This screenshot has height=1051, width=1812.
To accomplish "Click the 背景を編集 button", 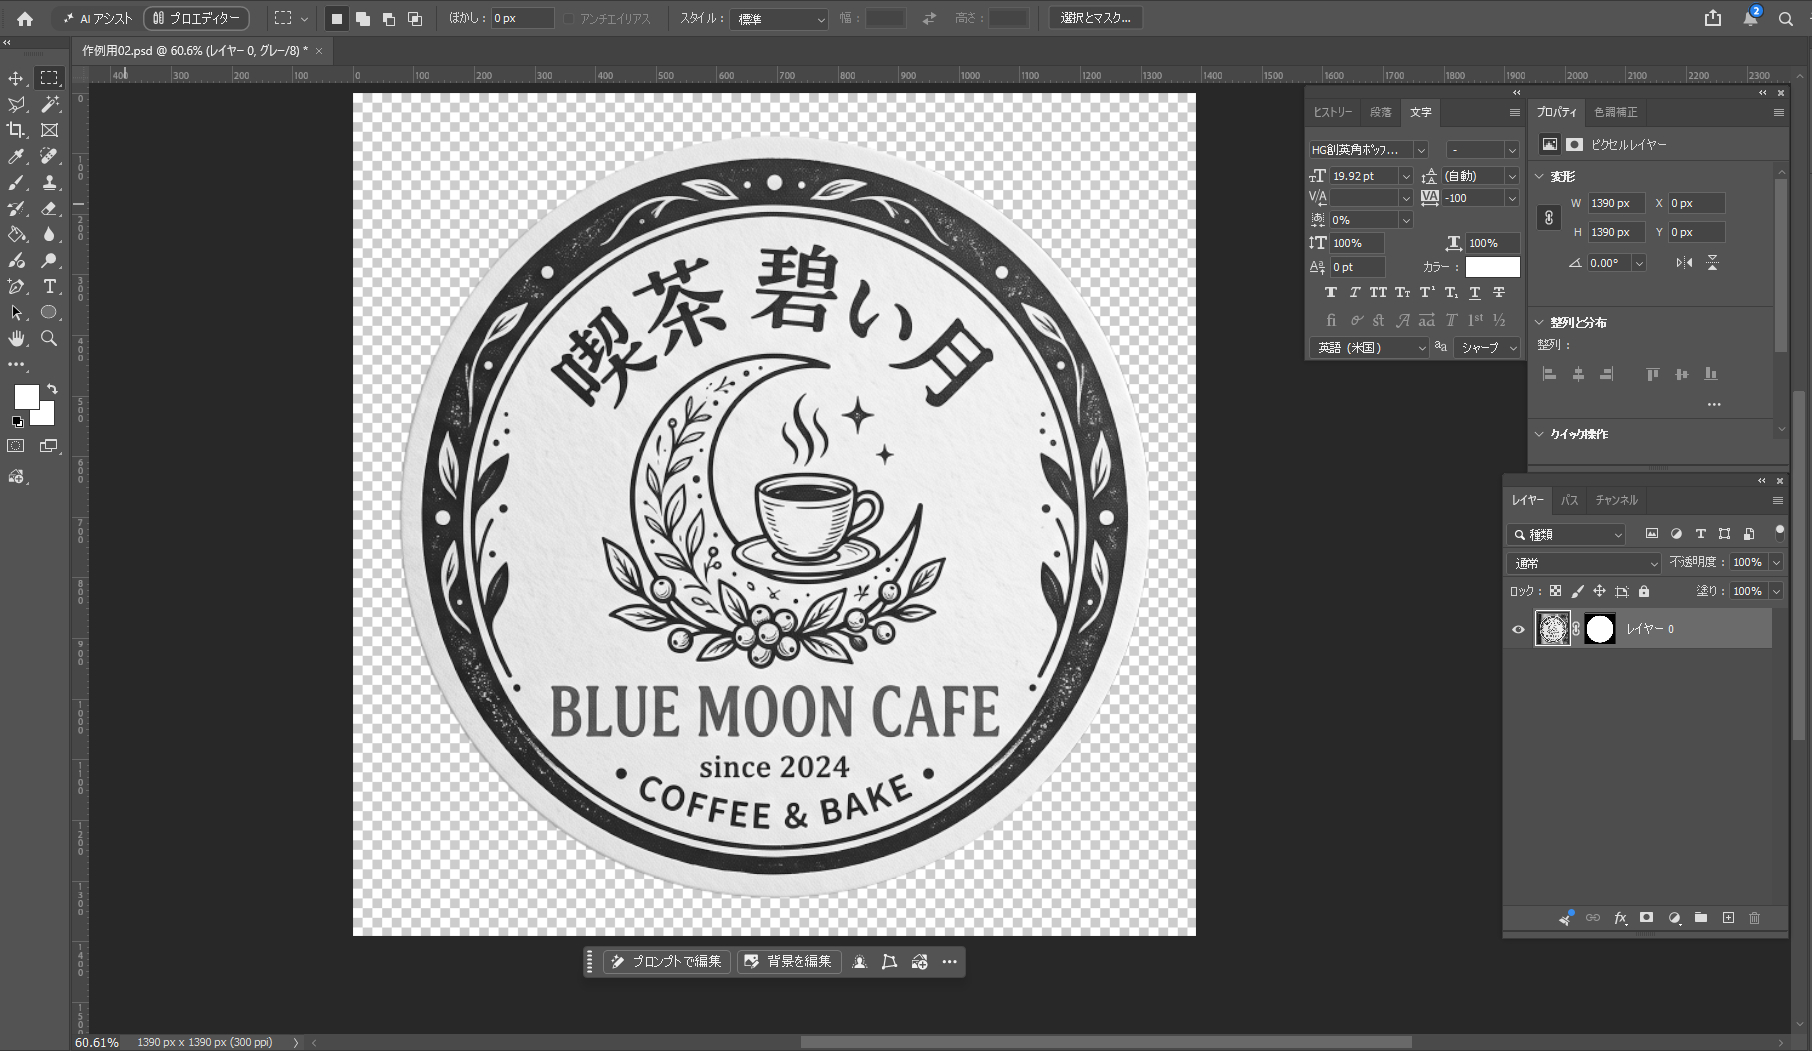I will pyautogui.click(x=789, y=962).
